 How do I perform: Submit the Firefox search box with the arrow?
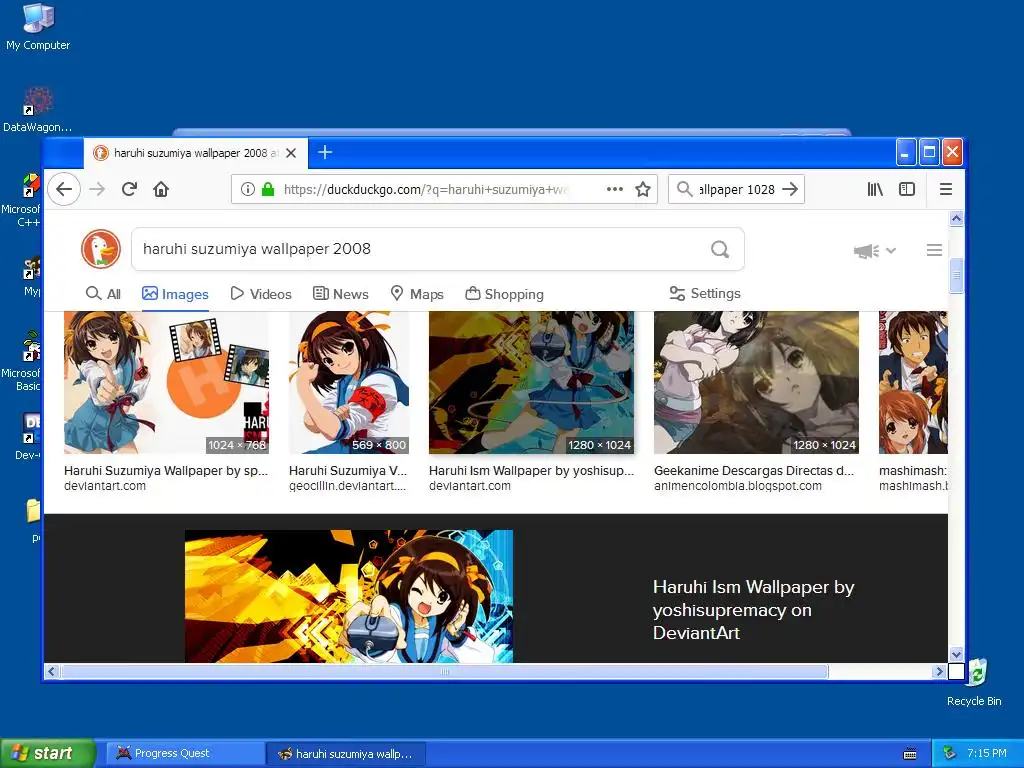790,189
